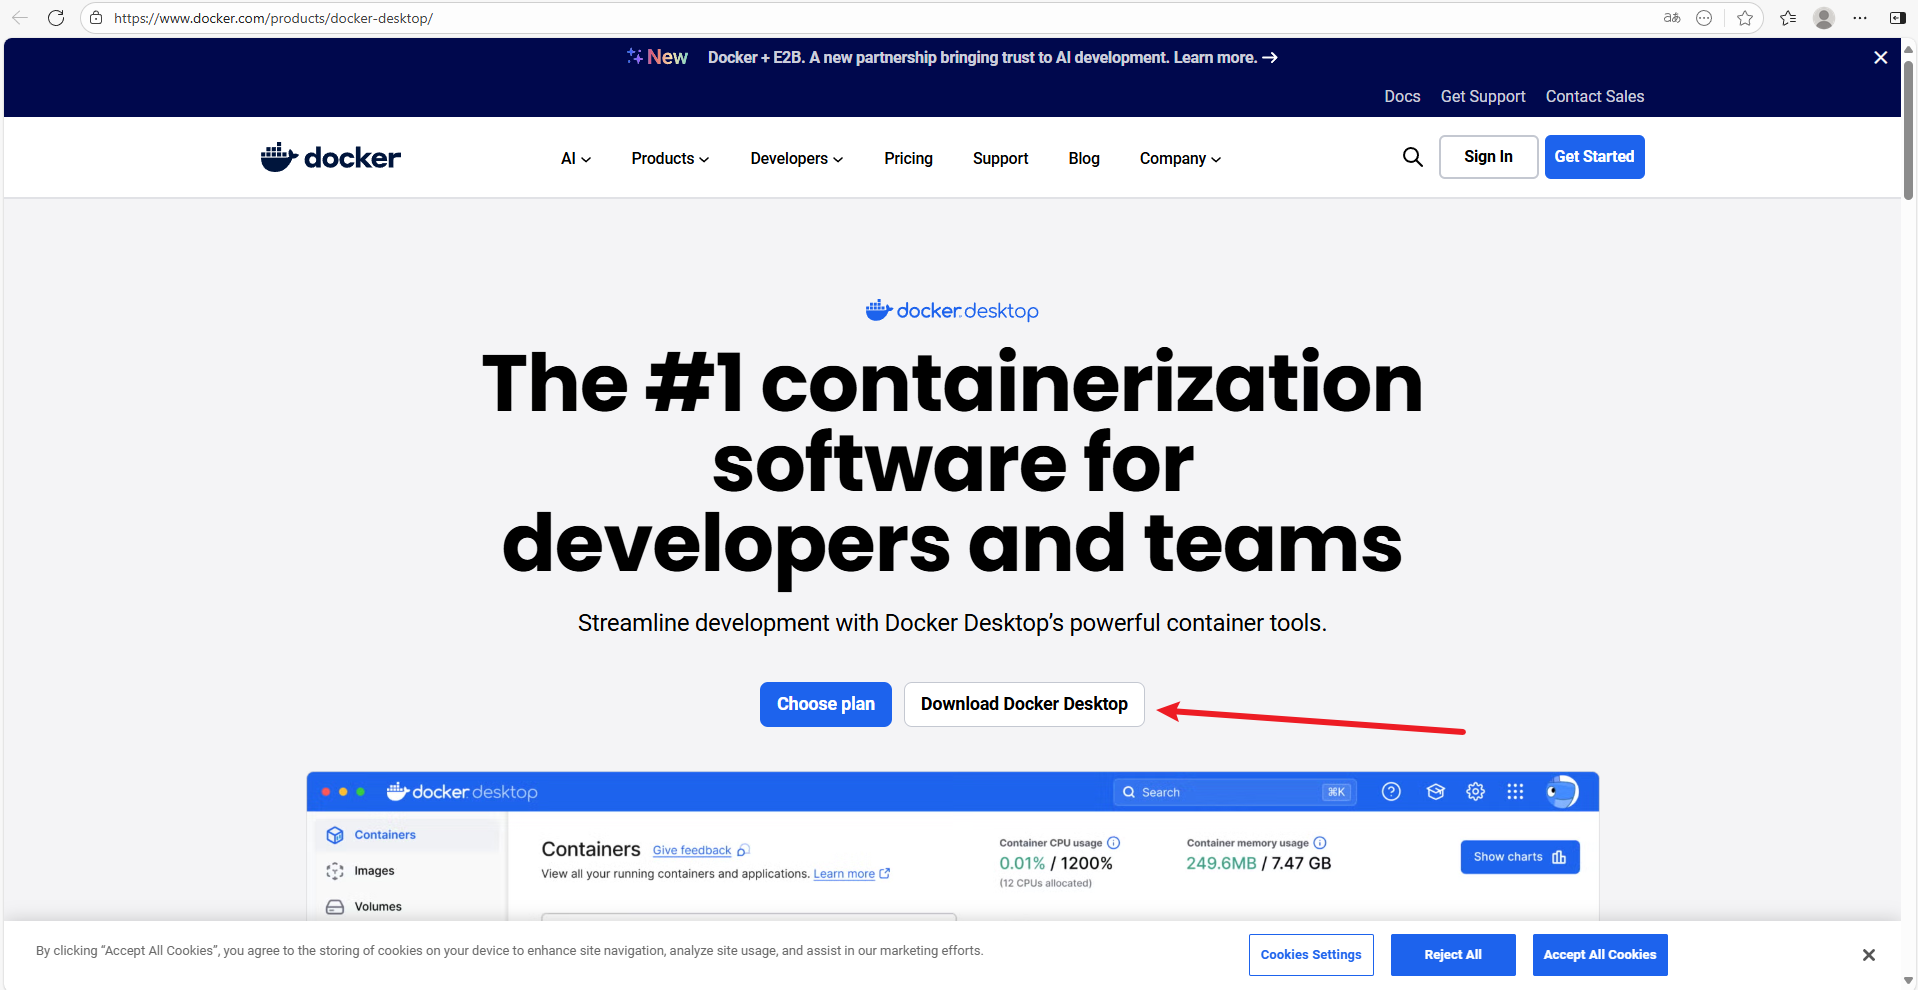
Task: Click the user avatar in Docker Desktop preview
Action: pos(1561,792)
